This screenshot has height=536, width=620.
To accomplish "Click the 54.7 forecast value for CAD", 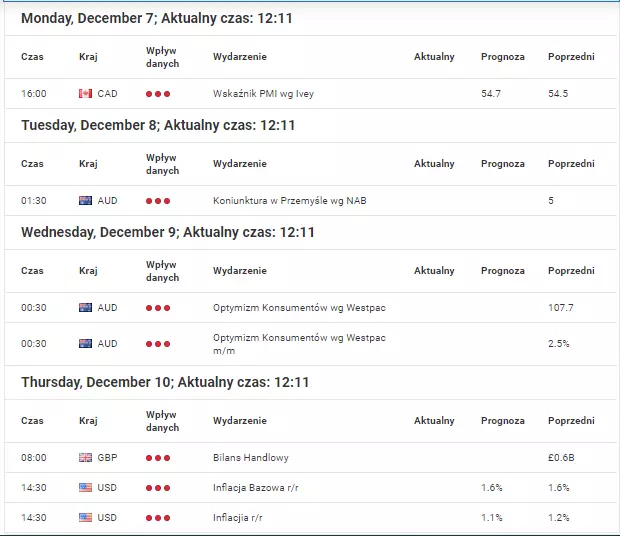I will point(491,94).
